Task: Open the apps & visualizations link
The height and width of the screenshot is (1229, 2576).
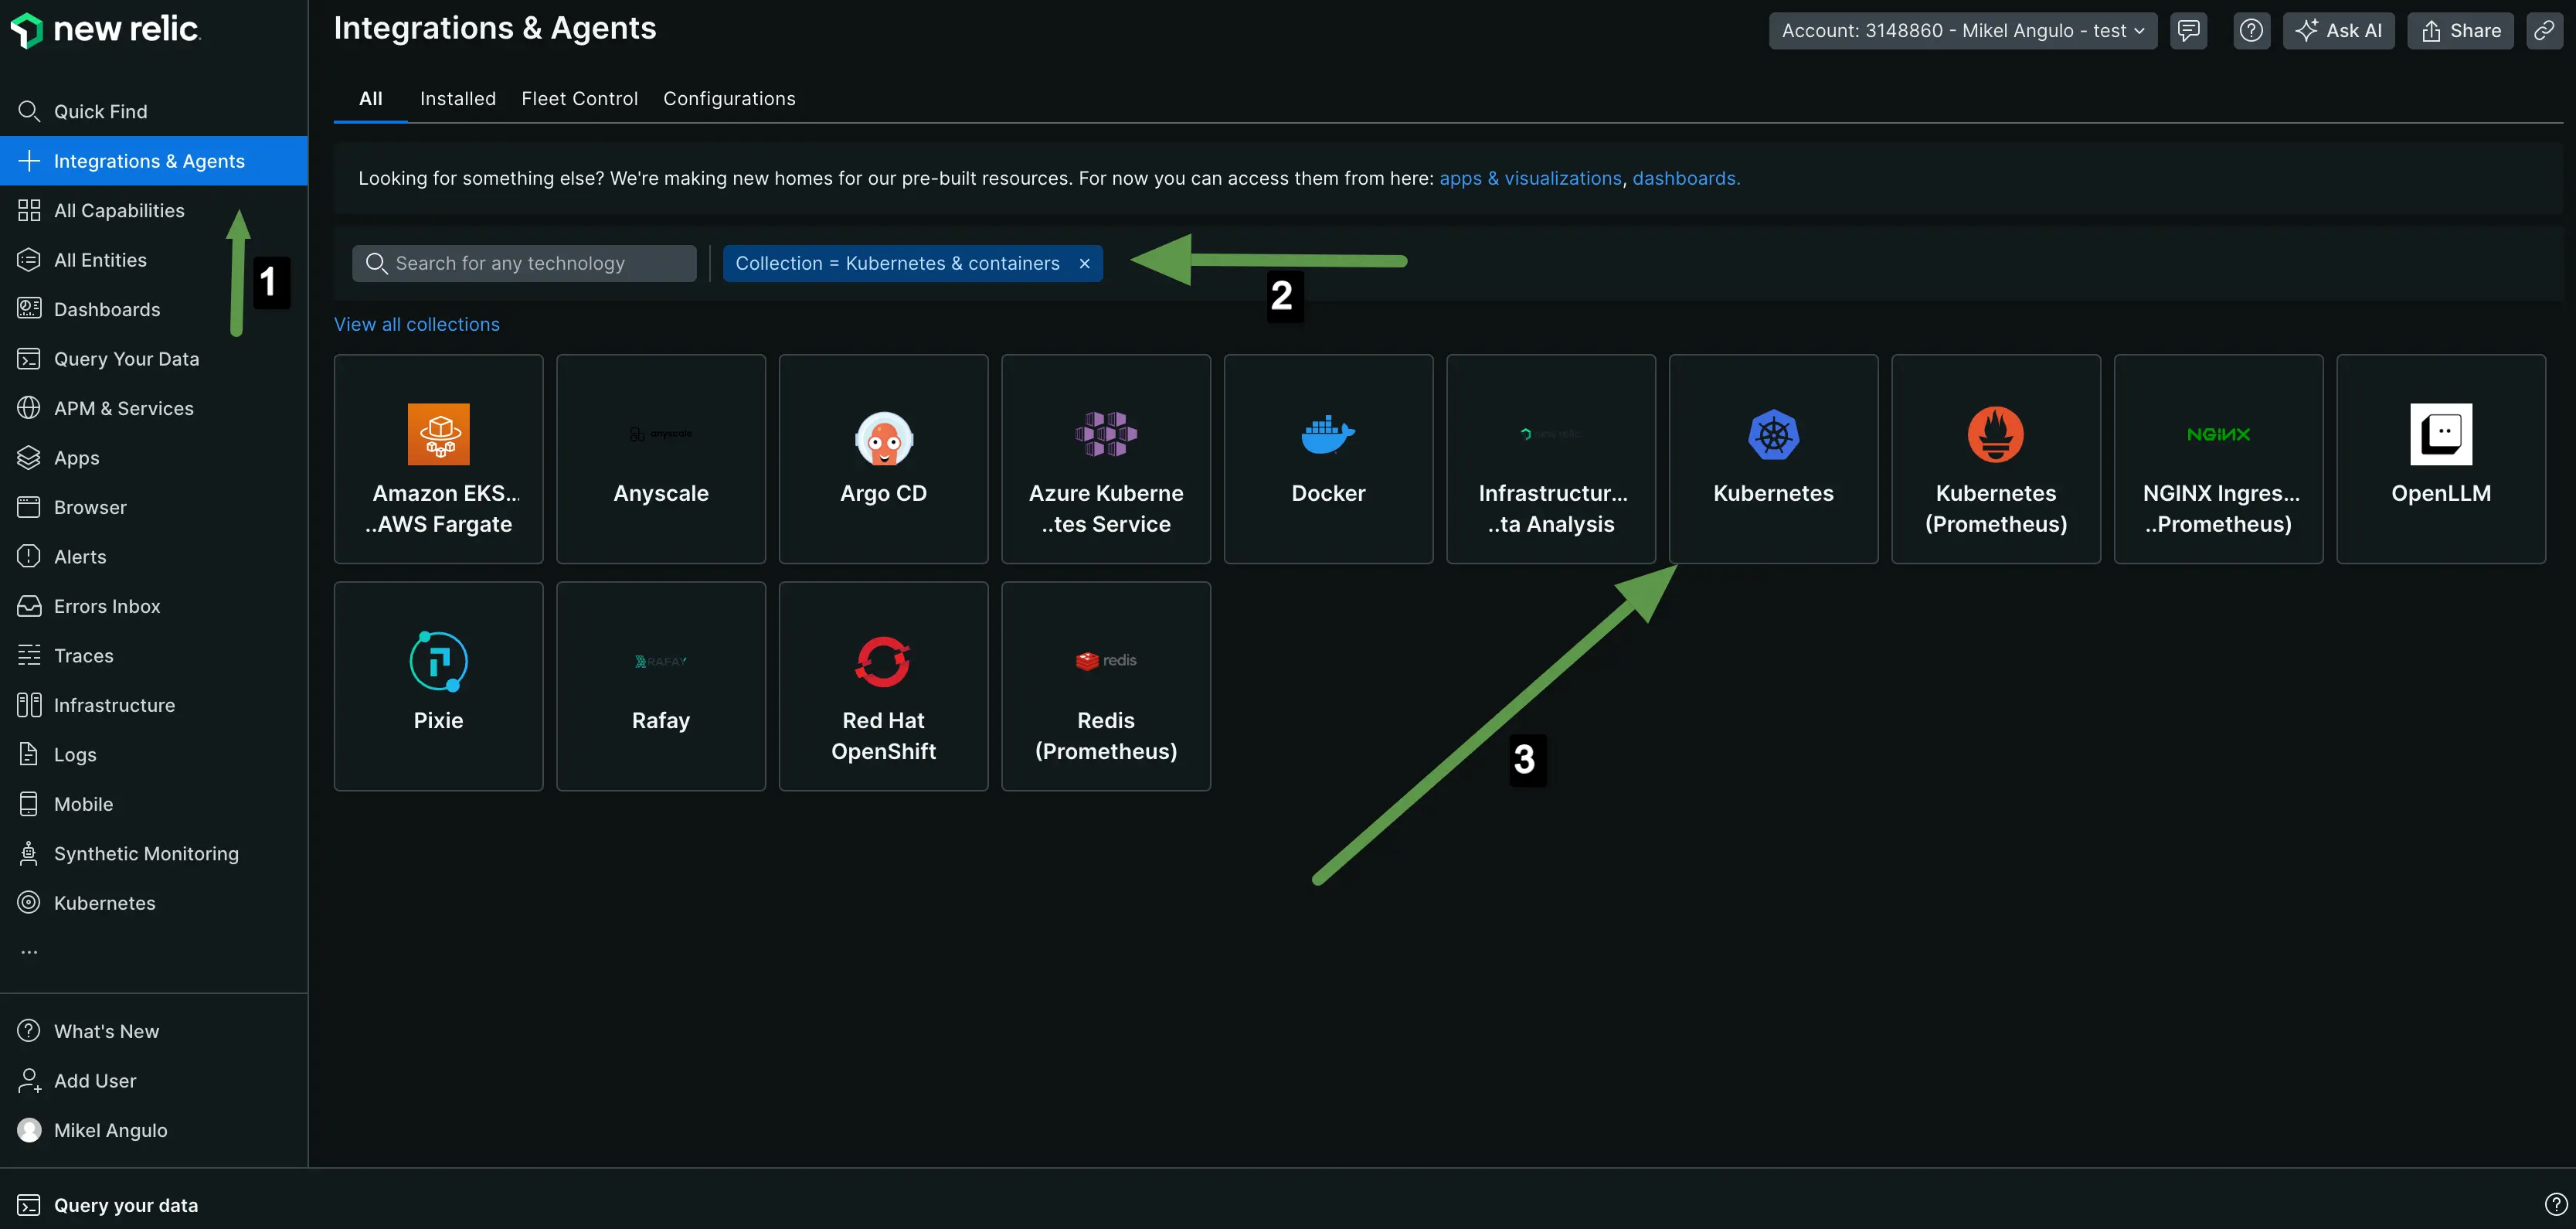Action: tap(1530, 178)
